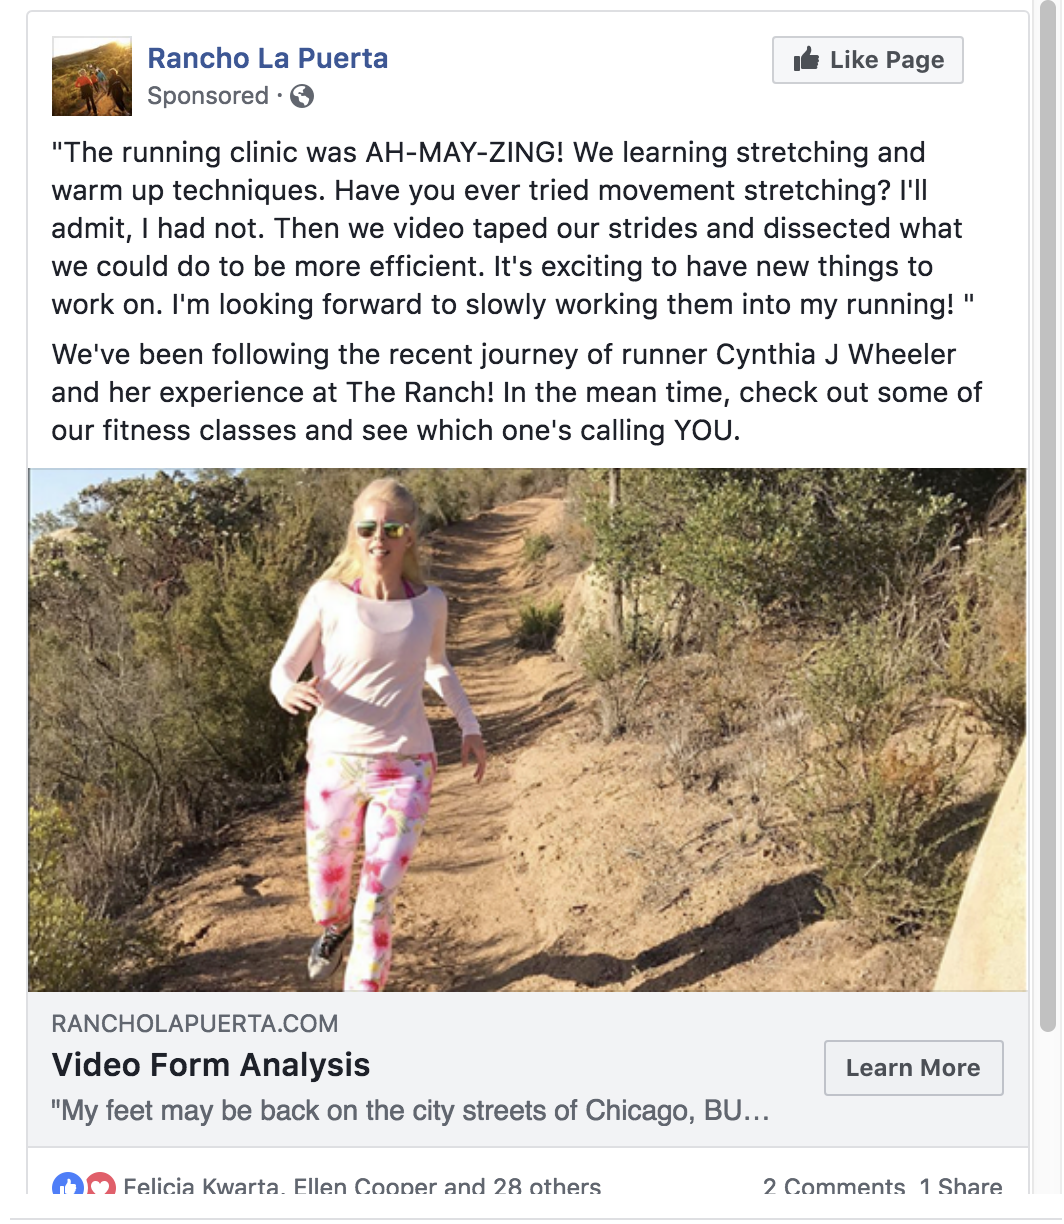Click the thumbs-up icon in Like Page

806,60
